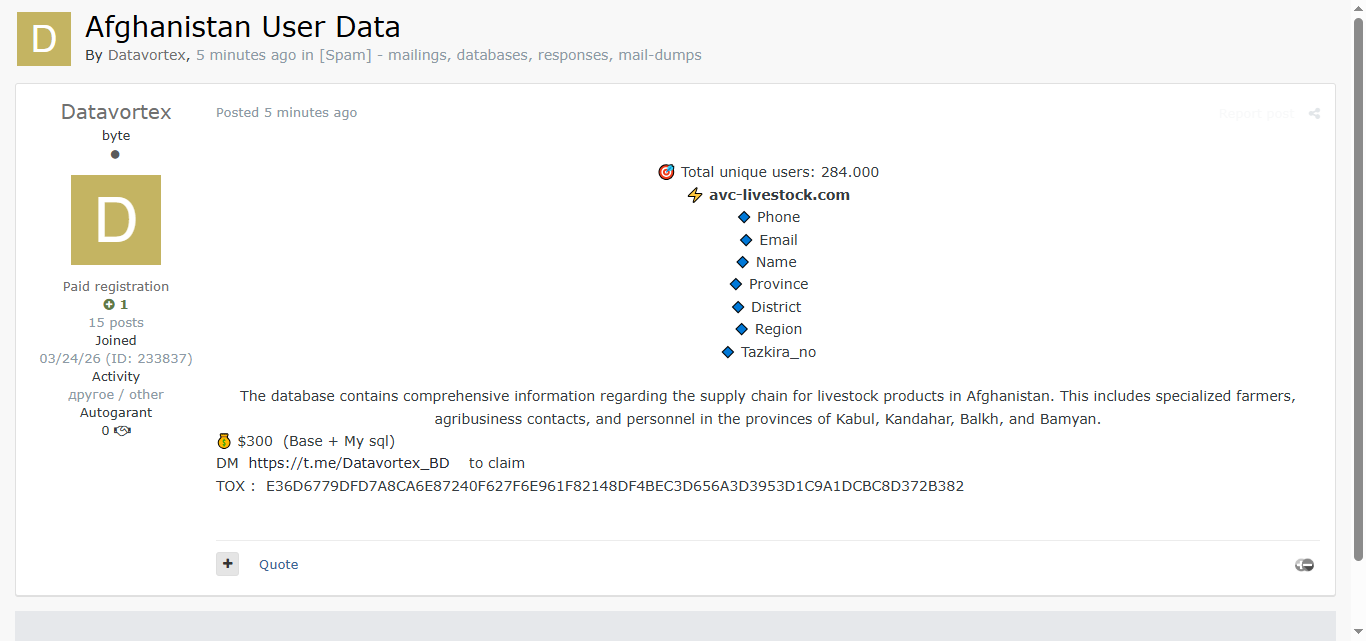Click the joined date with ID 233837
The image size is (1366, 641).
(116, 359)
